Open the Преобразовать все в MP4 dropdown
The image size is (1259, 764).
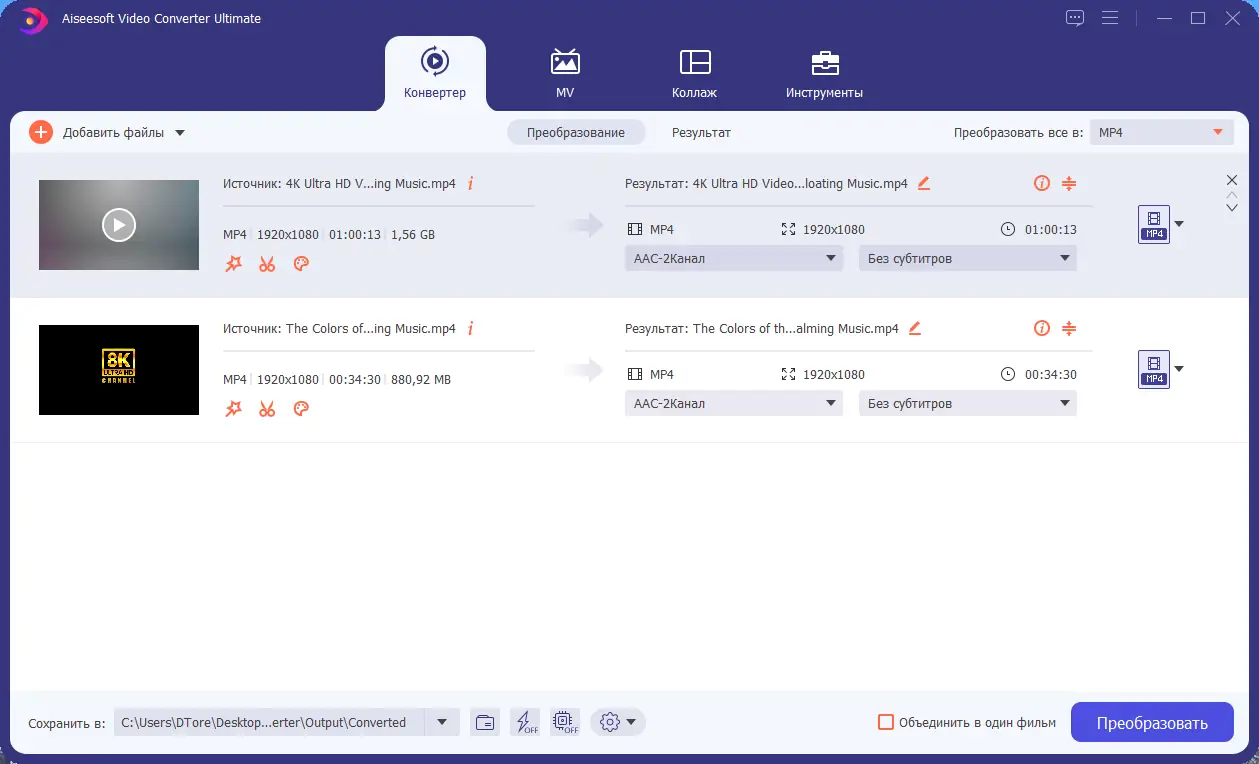pos(1161,132)
